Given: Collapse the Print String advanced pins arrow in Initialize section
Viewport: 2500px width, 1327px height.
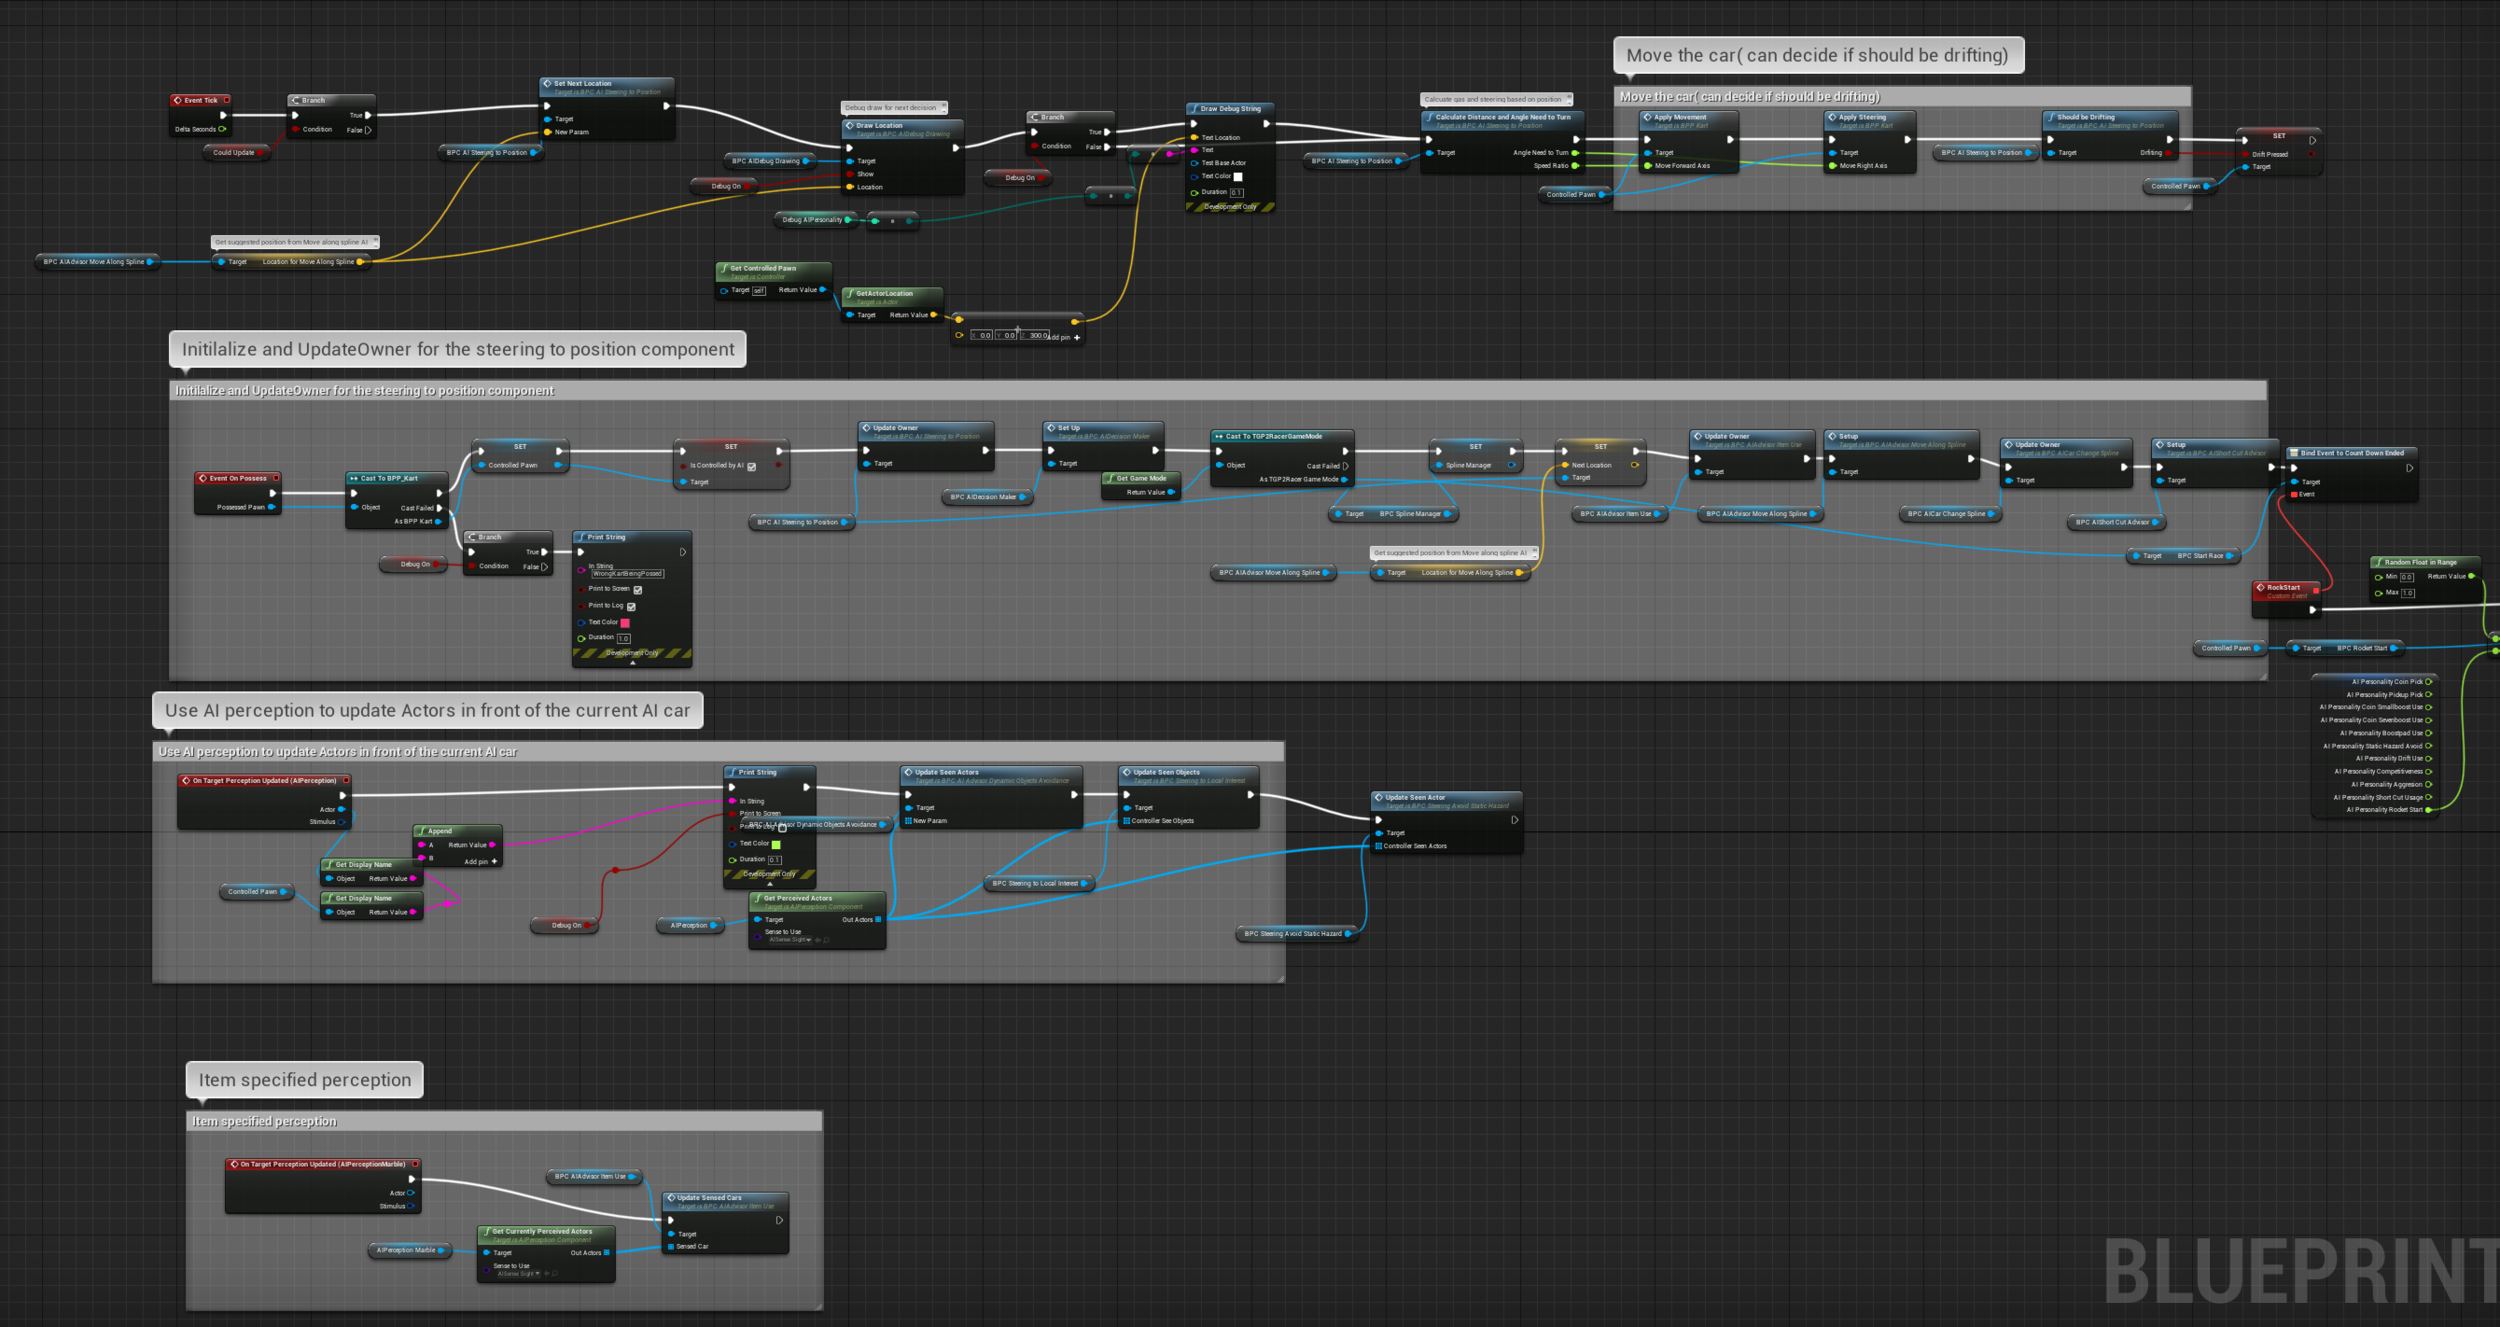Looking at the screenshot, I should (632, 663).
